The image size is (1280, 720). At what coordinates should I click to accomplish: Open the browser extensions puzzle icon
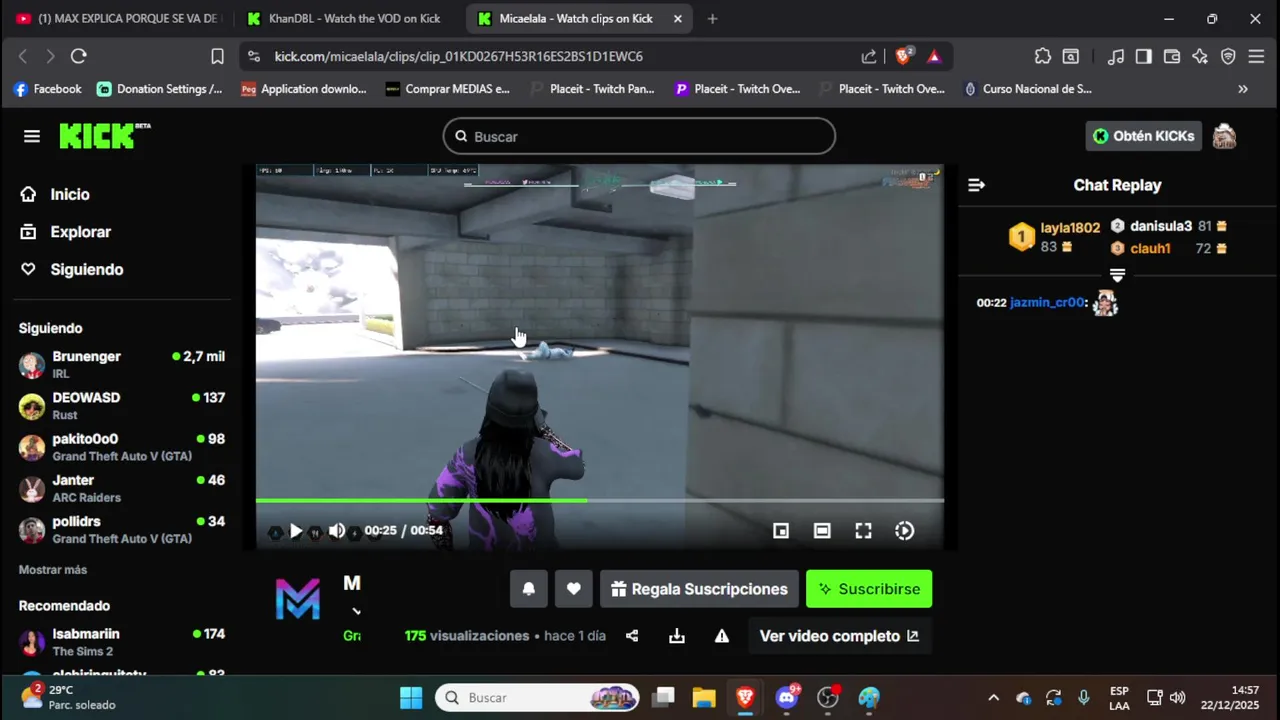click(x=1043, y=57)
